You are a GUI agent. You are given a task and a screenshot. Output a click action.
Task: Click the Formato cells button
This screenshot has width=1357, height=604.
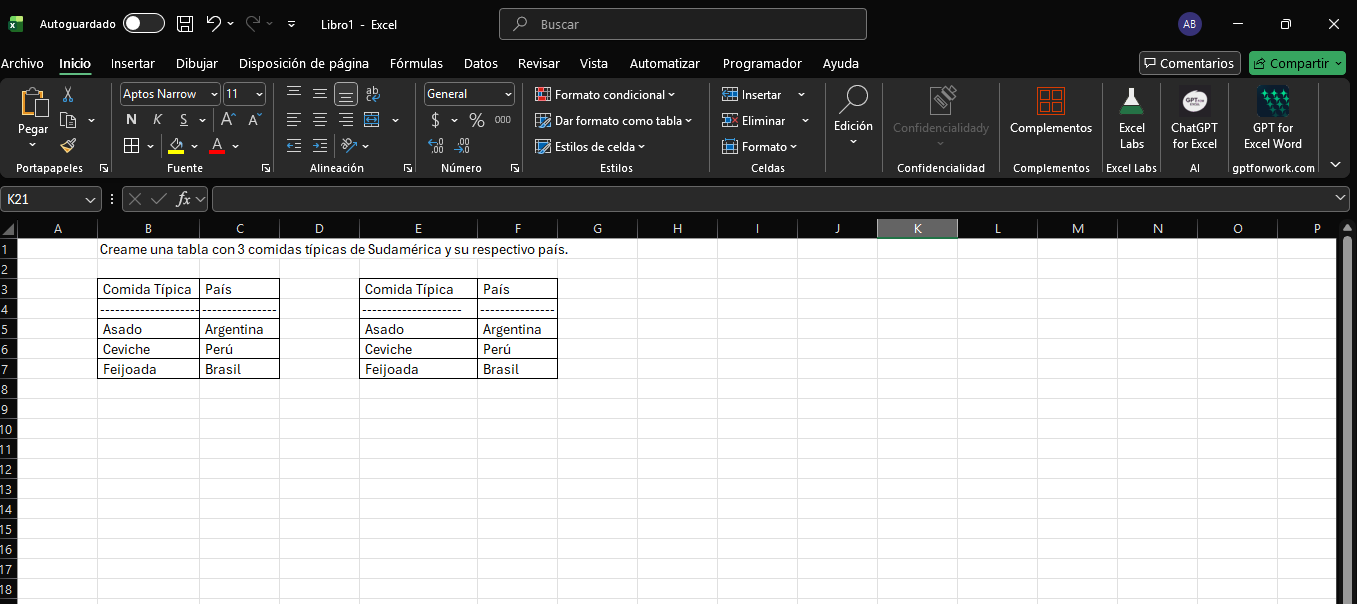click(x=760, y=146)
